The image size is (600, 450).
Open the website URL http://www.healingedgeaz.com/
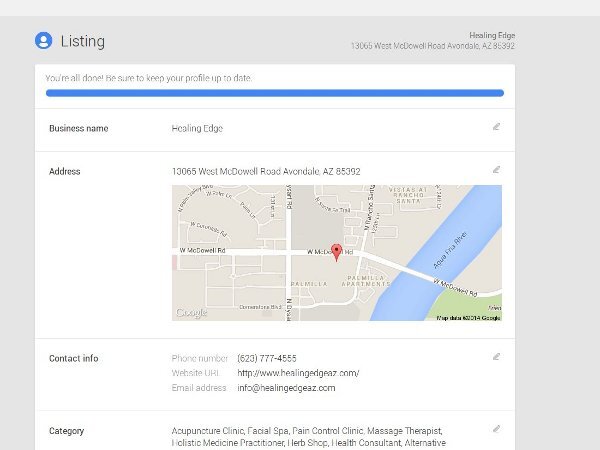pos(298,373)
